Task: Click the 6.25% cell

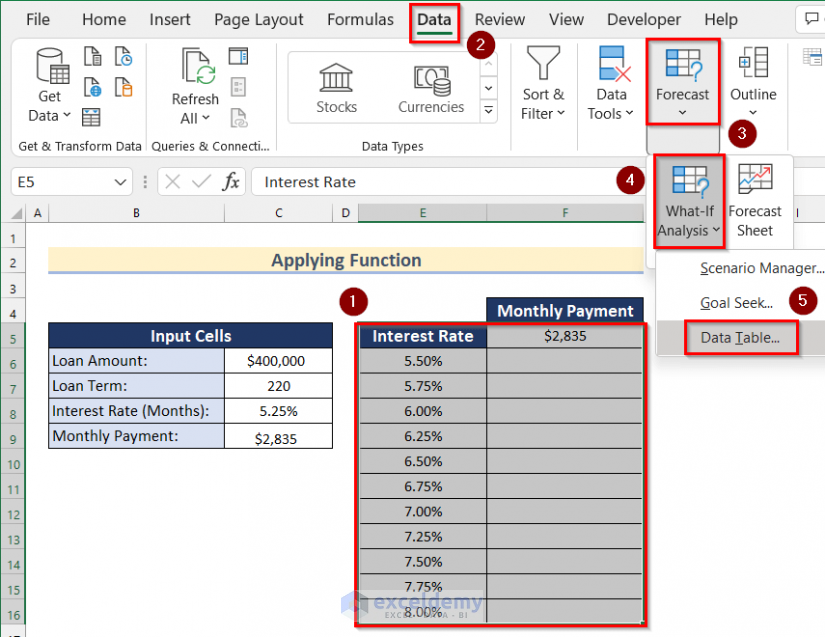Action: point(422,437)
